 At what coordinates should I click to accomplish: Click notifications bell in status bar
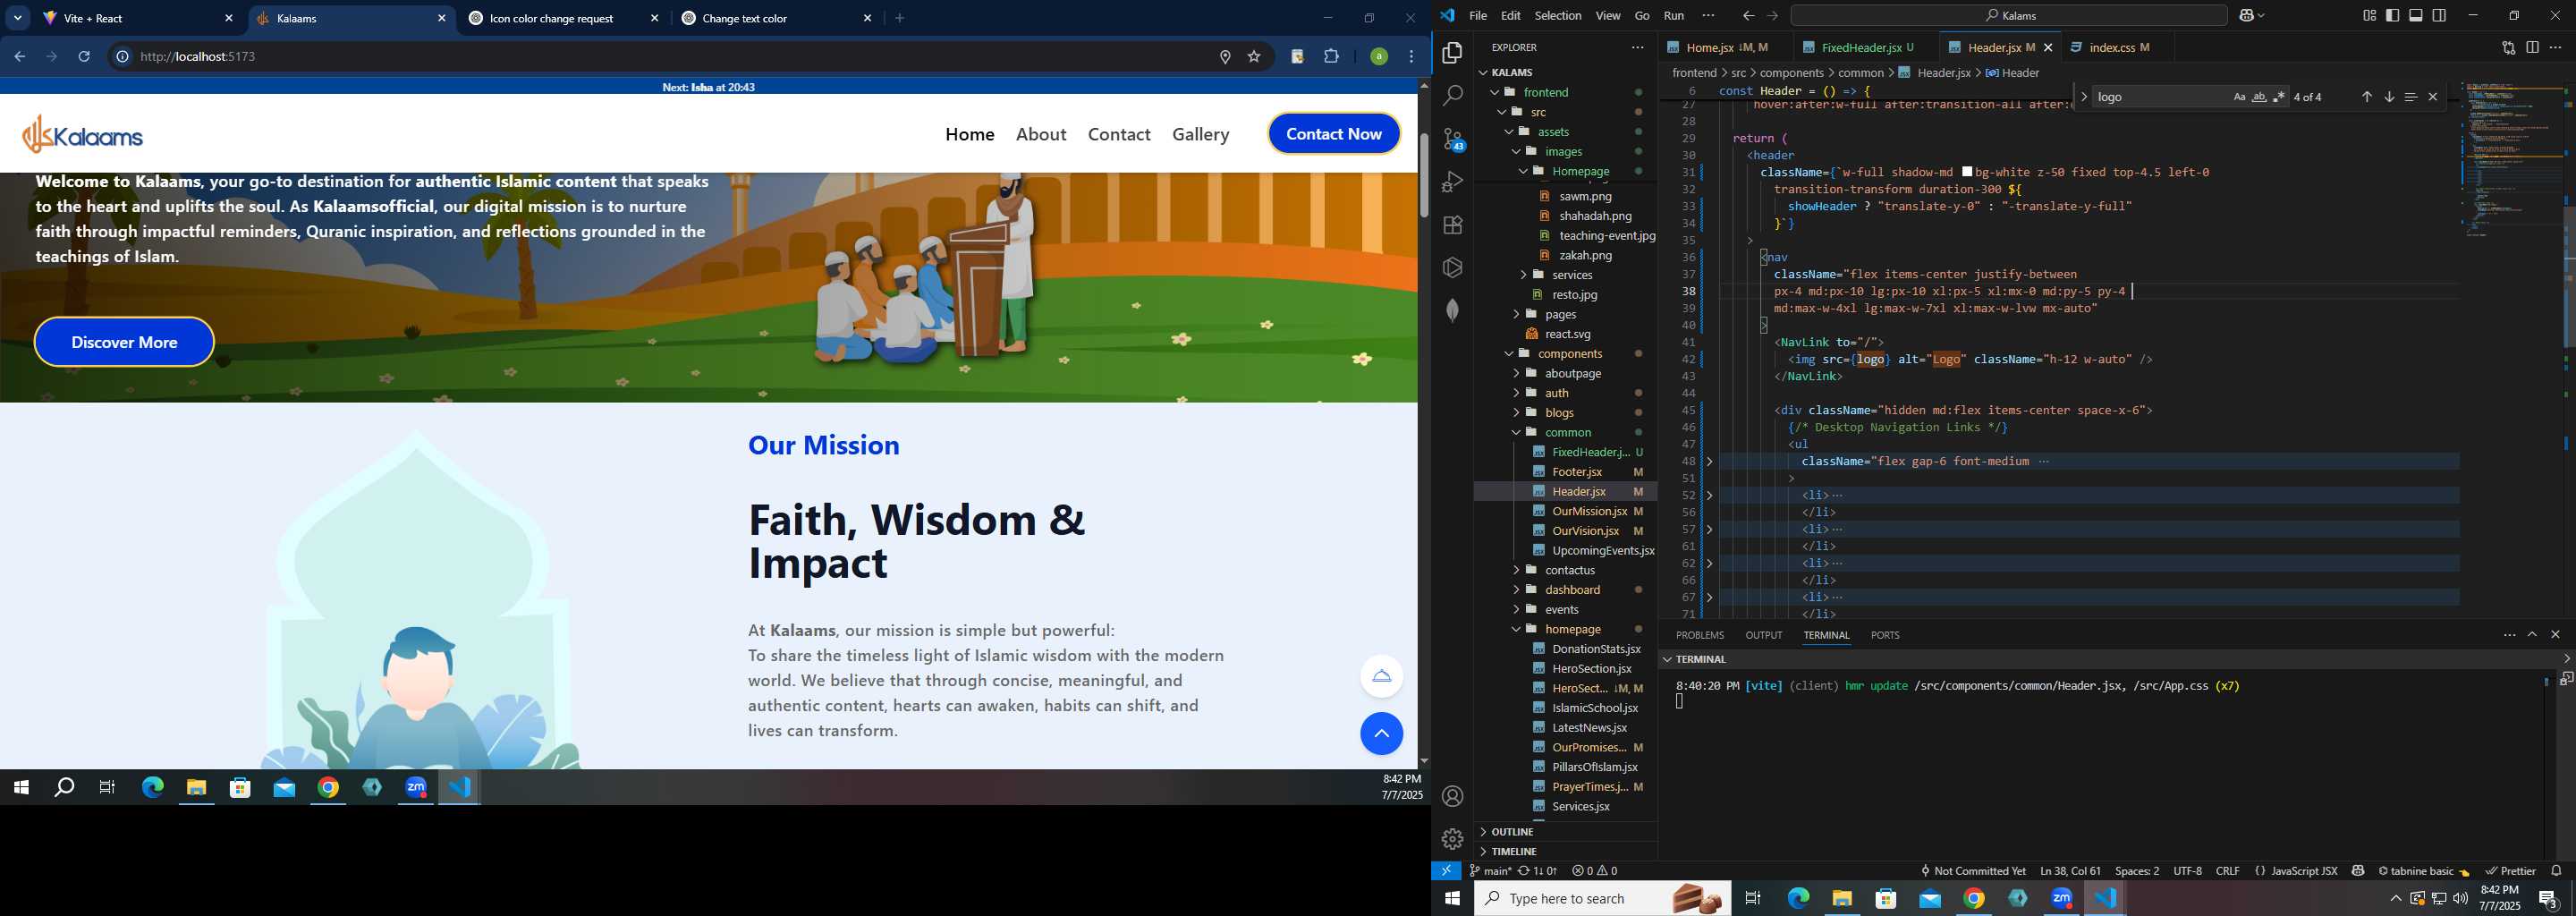point(2556,871)
